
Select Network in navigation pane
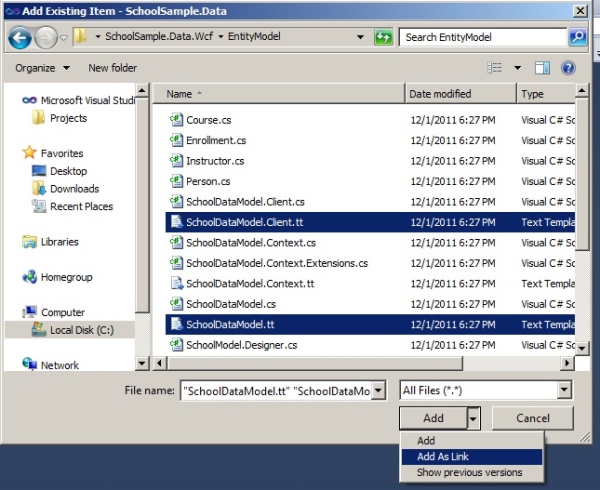(x=51, y=365)
